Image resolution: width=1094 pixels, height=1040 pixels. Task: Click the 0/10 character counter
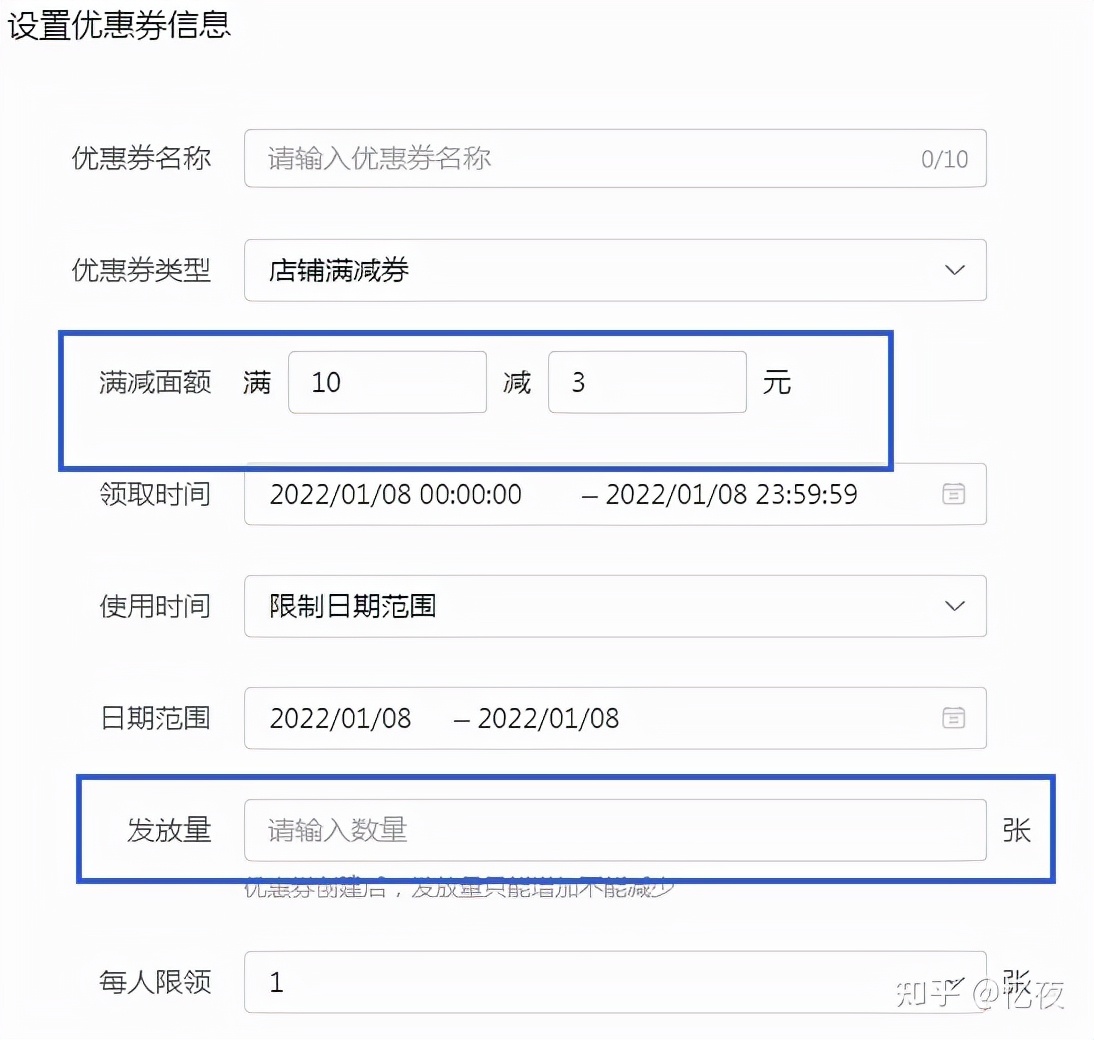coord(944,159)
